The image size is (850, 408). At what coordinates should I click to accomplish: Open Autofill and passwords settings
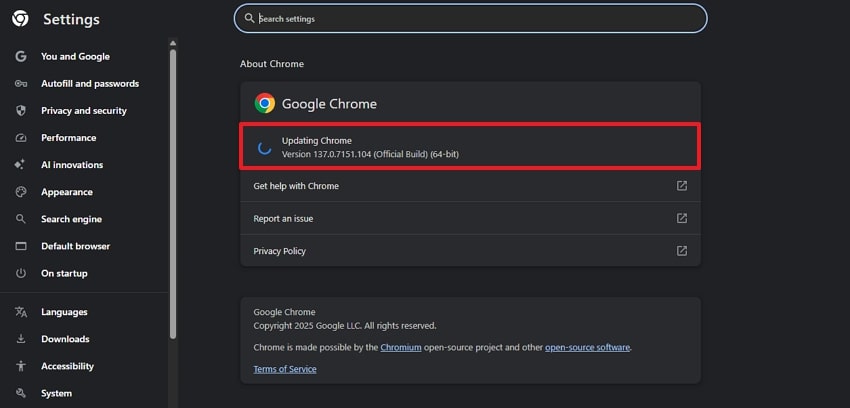click(90, 83)
